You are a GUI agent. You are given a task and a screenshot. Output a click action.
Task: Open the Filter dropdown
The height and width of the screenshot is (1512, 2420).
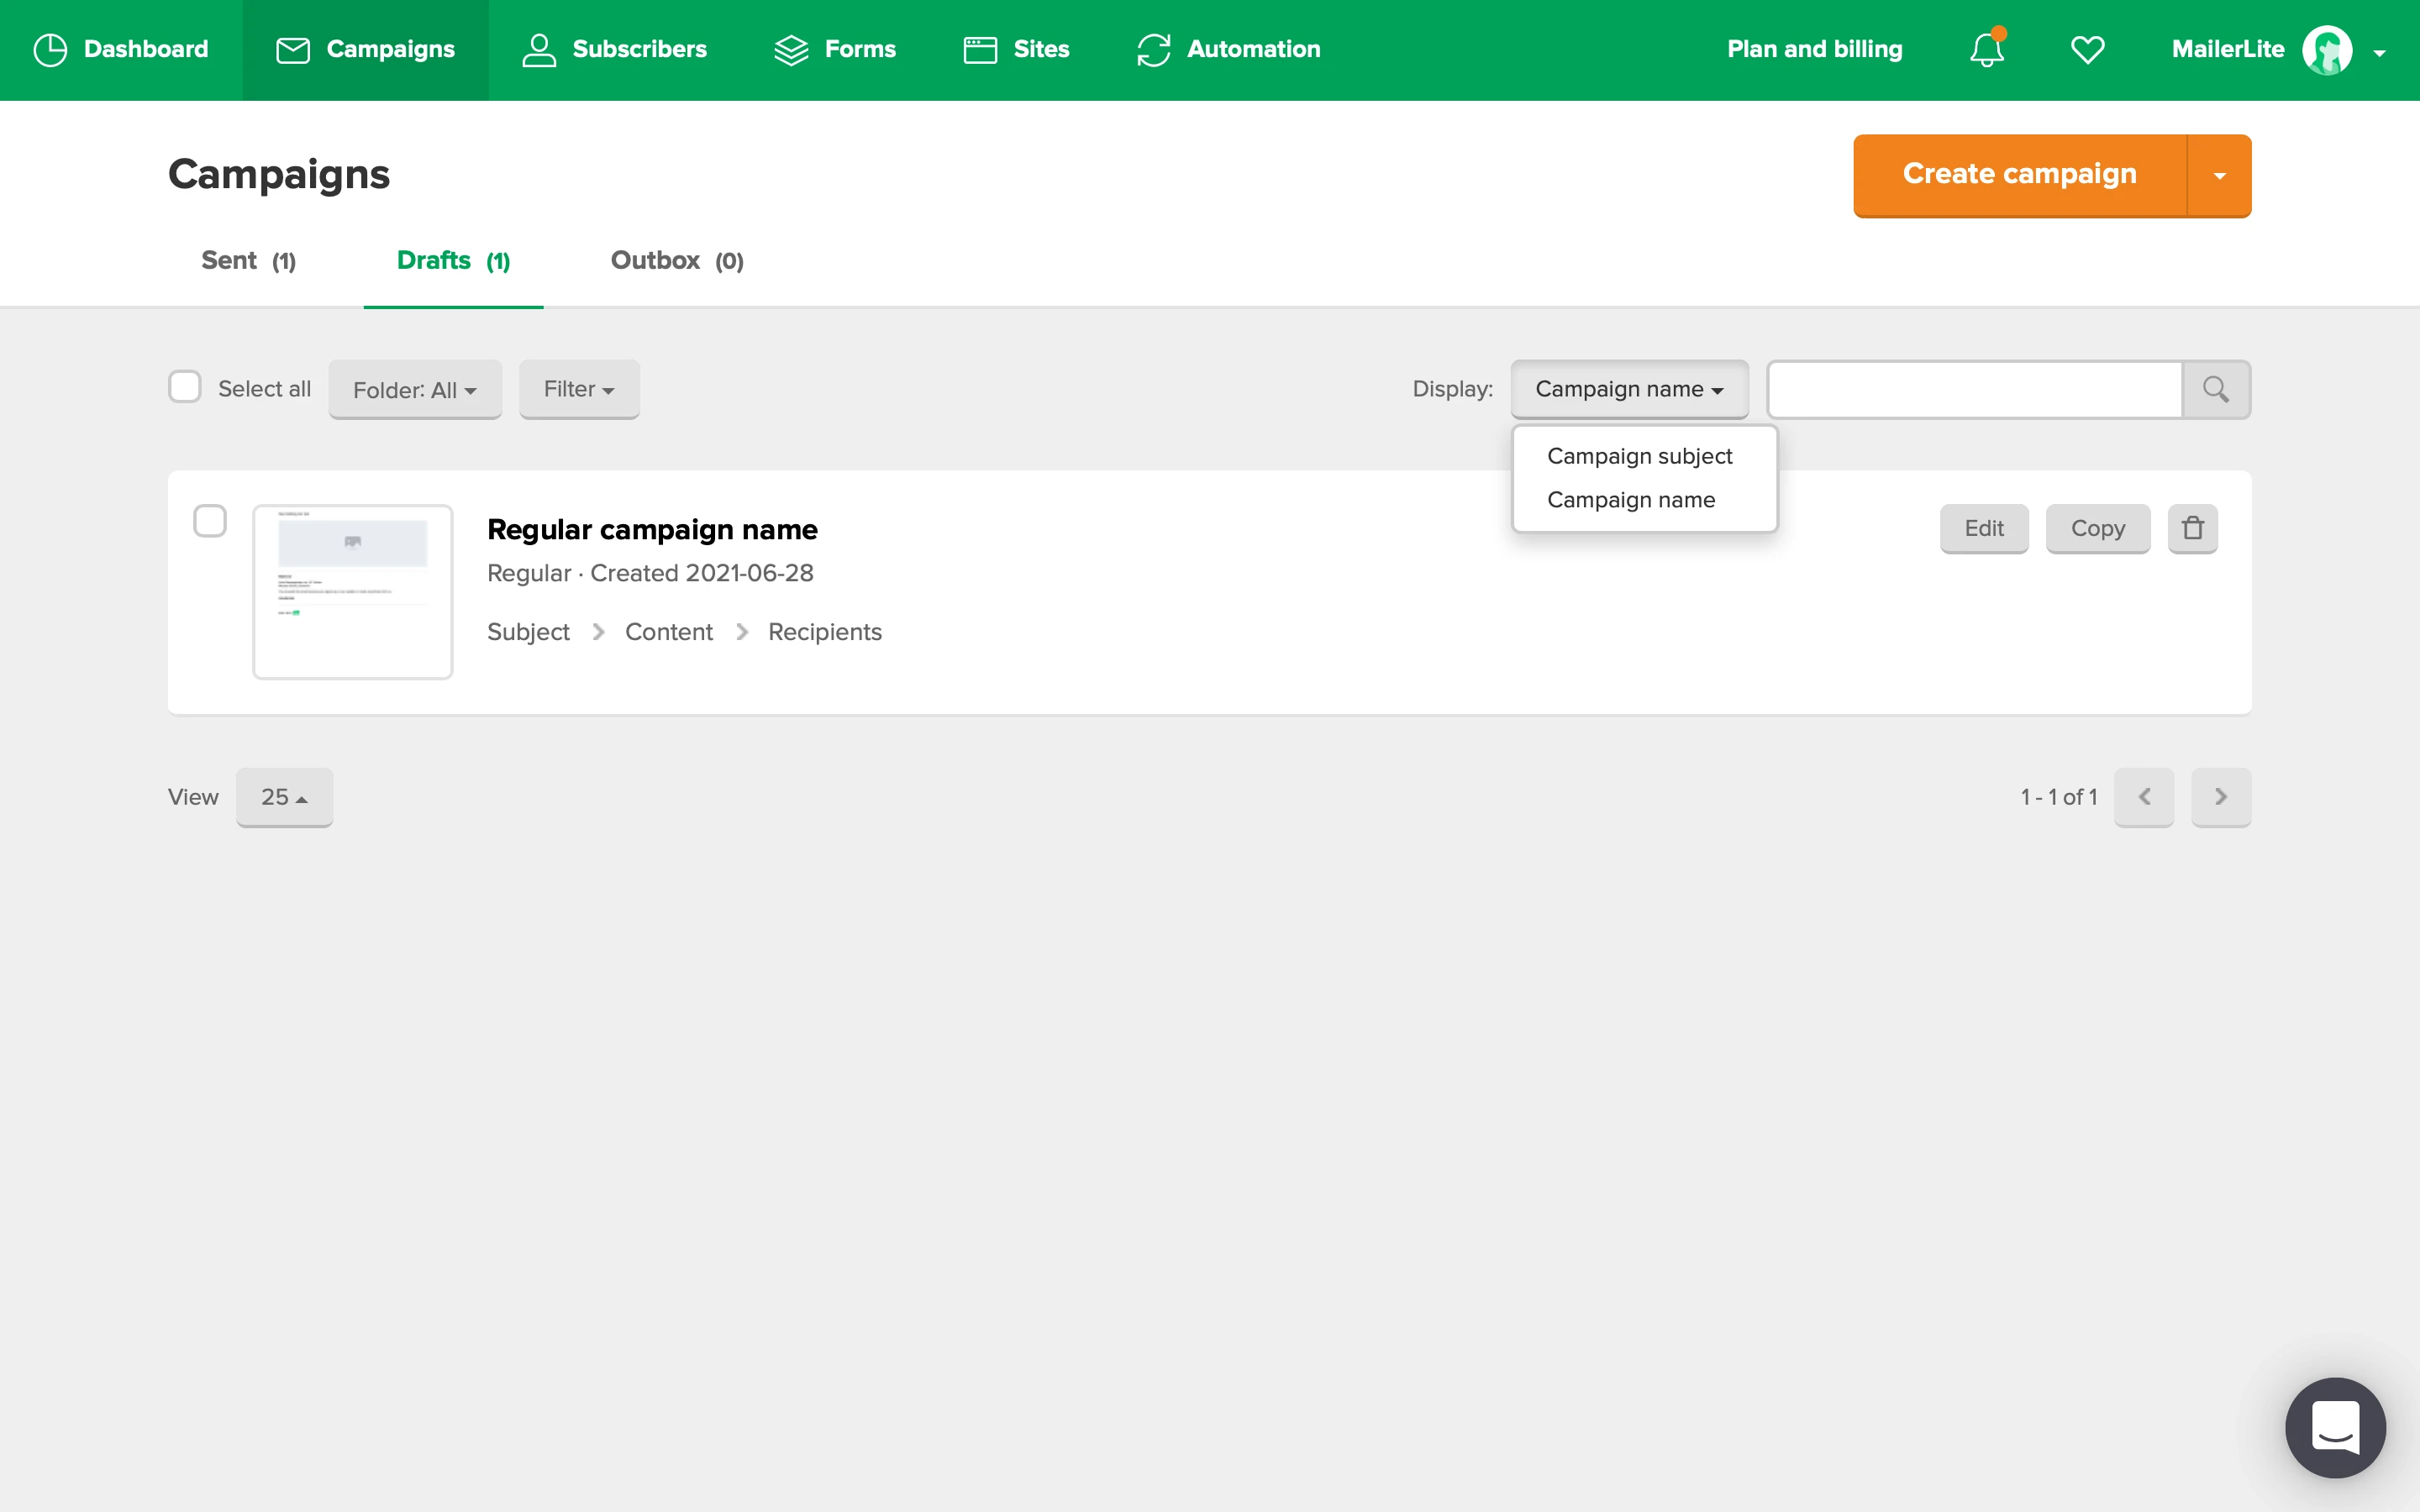(578, 389)
